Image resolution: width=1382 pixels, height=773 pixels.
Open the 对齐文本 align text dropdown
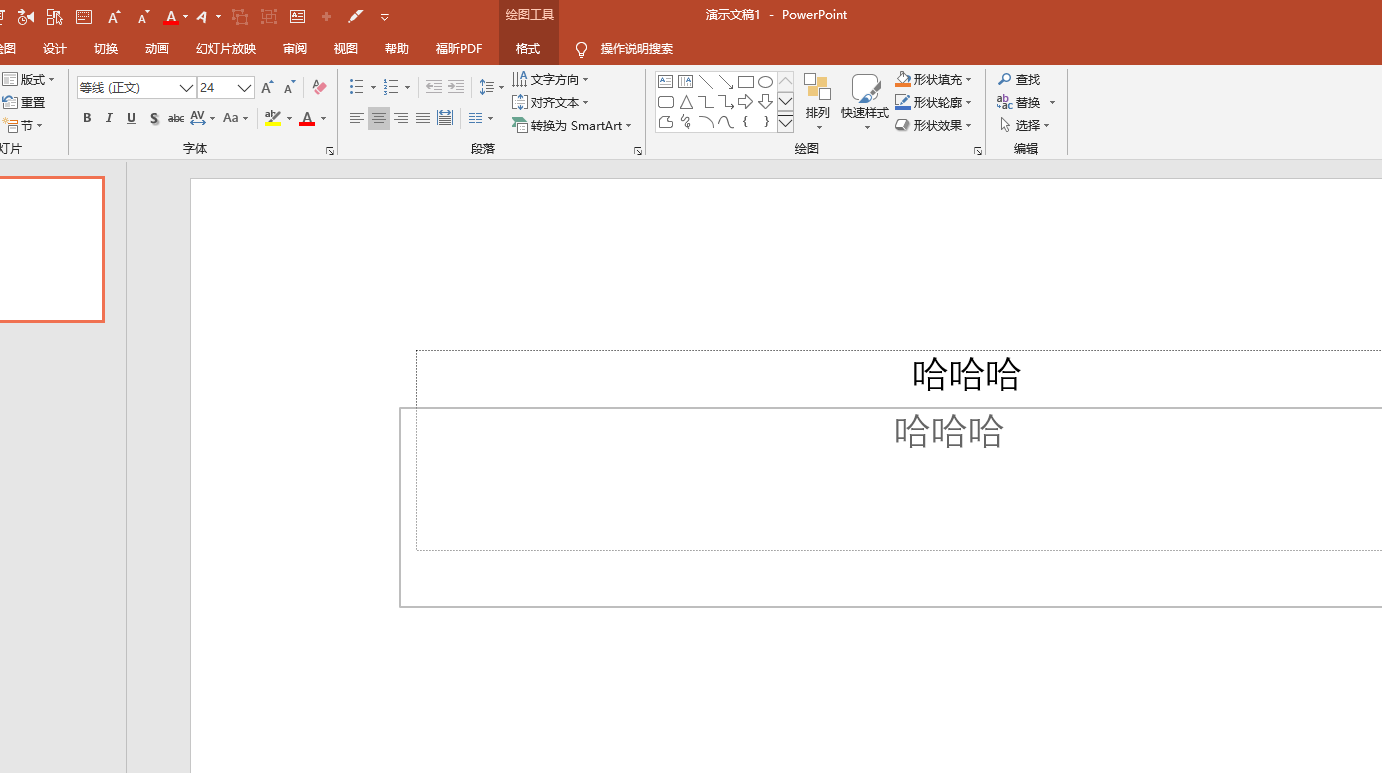[551, 102]
